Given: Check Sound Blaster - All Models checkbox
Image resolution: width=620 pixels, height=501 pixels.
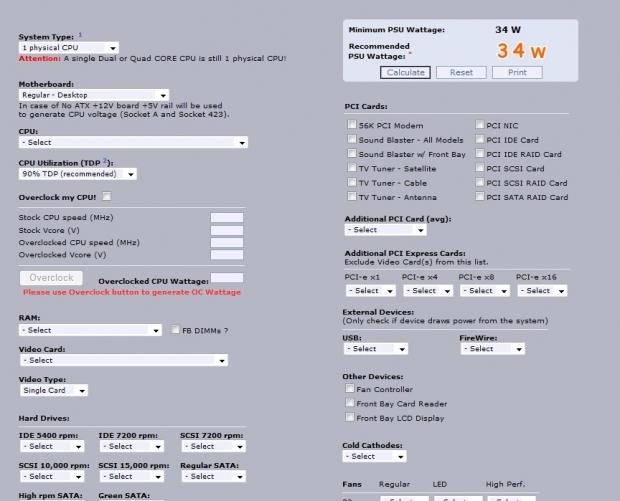Looking at the screenshot, I should tap(352, 139).
